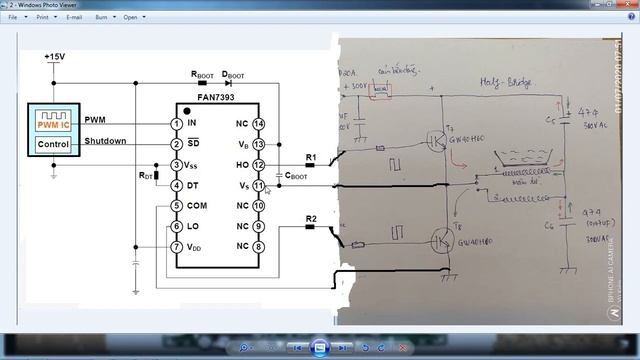Rotate picture counterclockwise
Screen dimensions: 640x360
pos(365,348)
